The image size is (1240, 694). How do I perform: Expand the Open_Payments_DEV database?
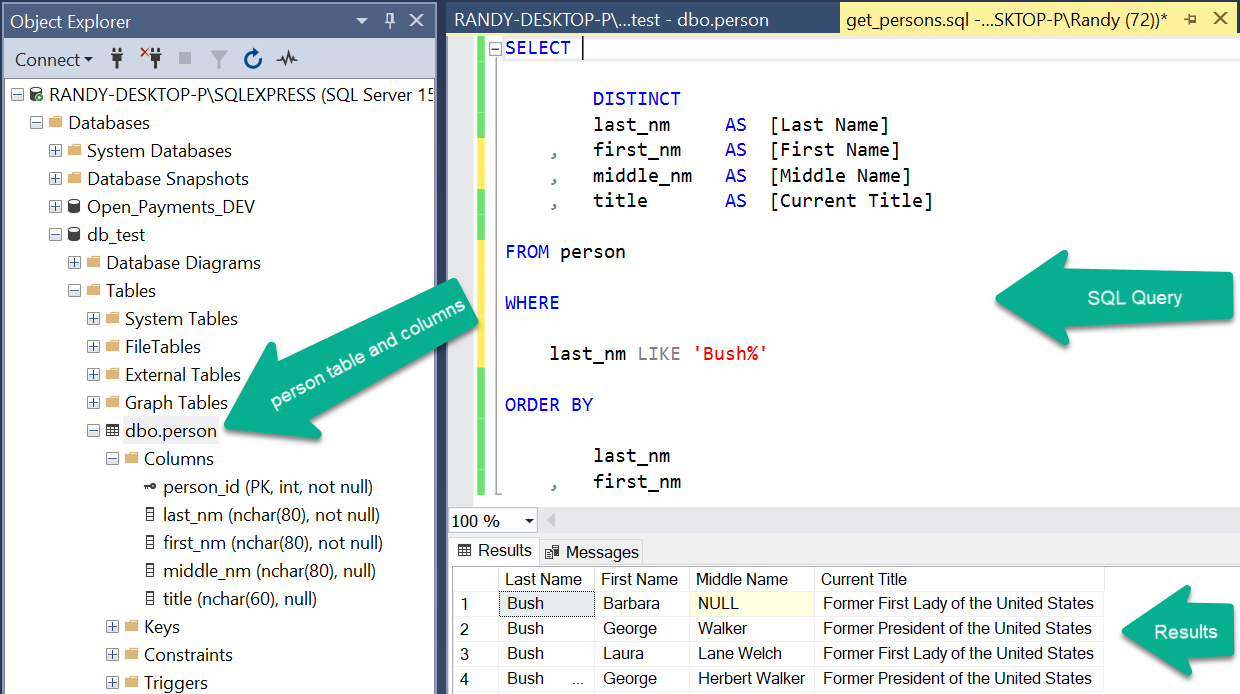(56, 207)
